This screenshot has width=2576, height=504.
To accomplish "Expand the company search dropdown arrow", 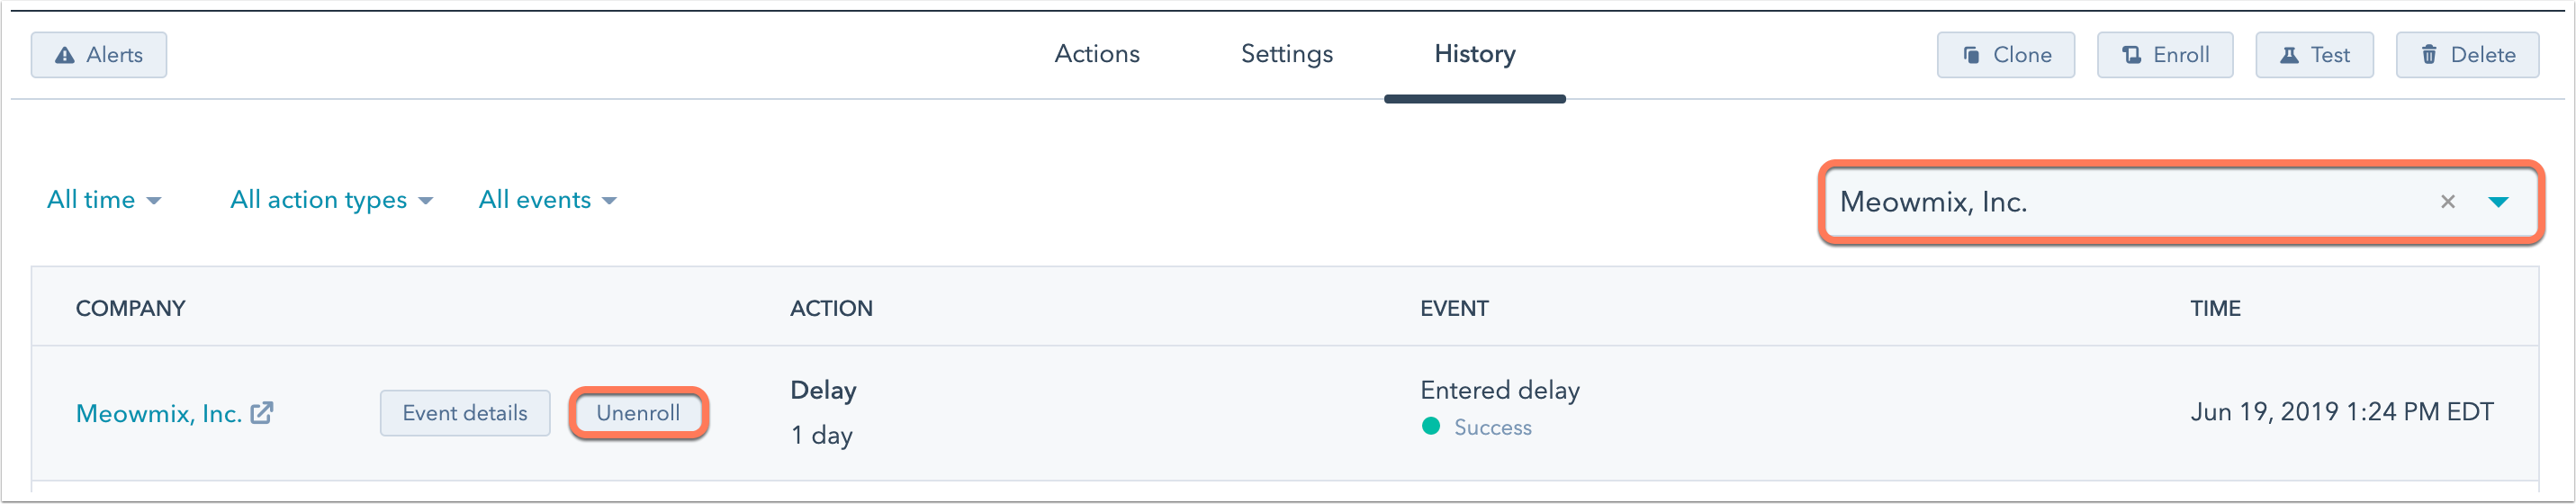I will (2498, 202).
